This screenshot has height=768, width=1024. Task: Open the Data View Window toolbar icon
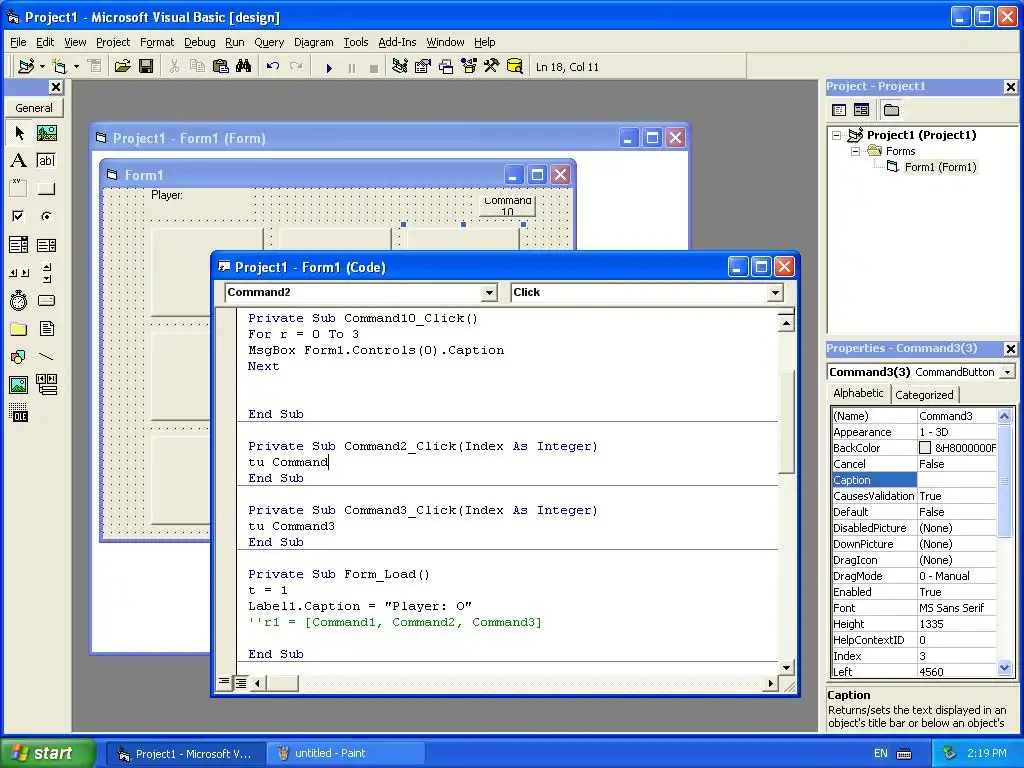(x=515, y=67)
